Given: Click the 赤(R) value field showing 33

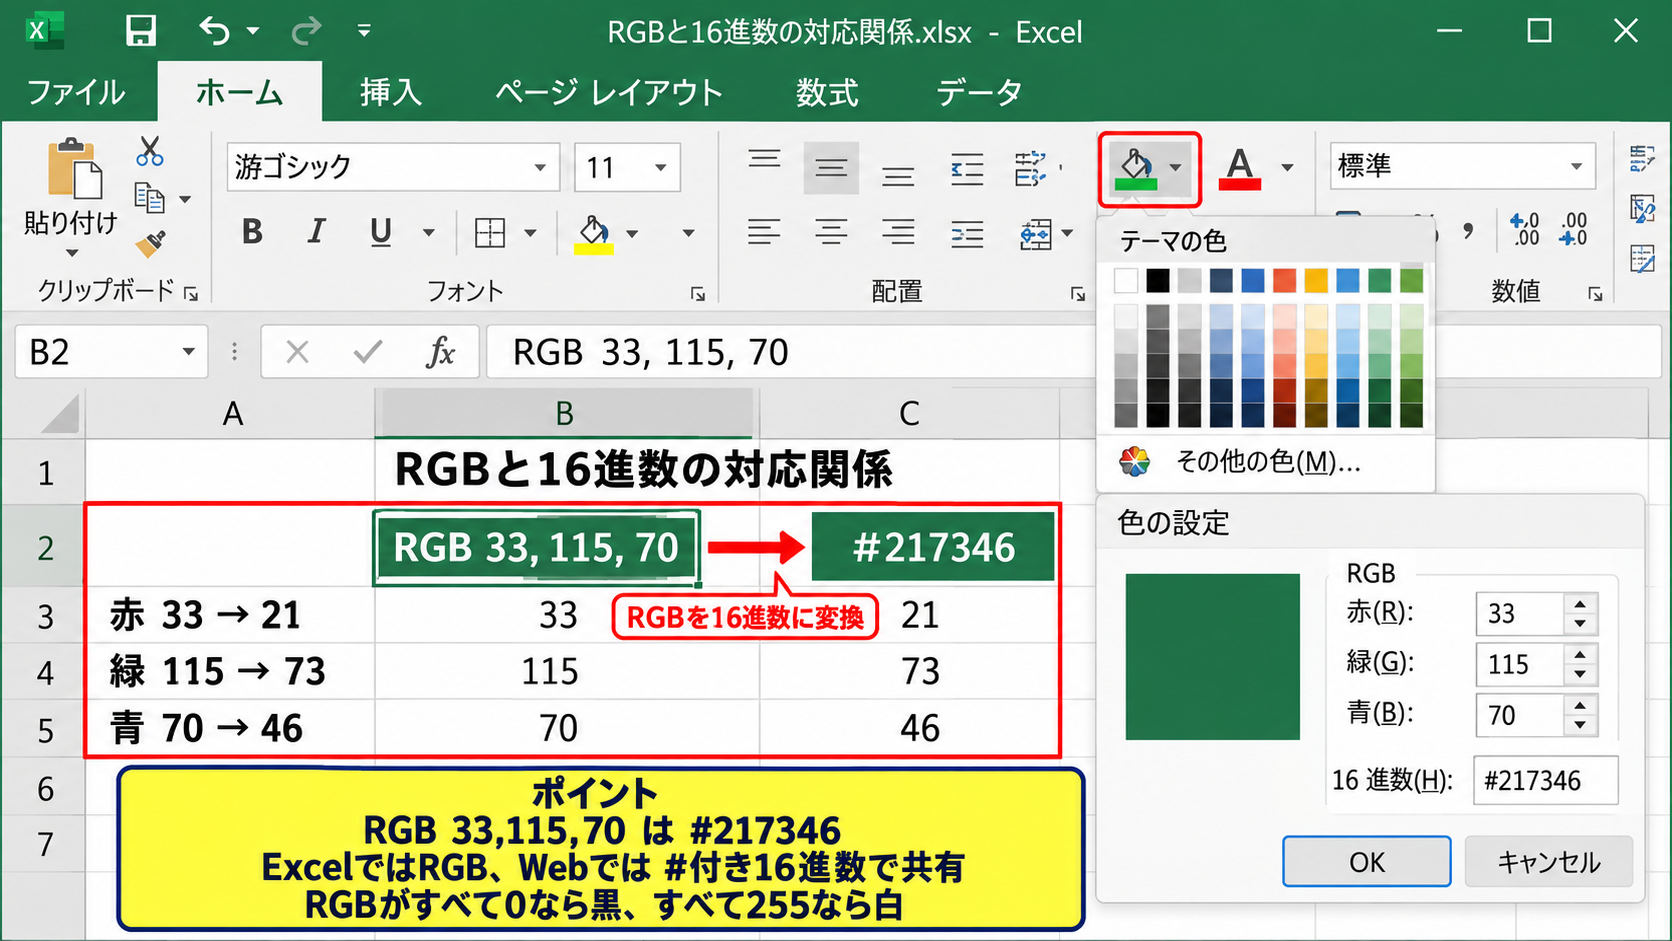Looking at the screenshot, I should tap(1520, 613).
